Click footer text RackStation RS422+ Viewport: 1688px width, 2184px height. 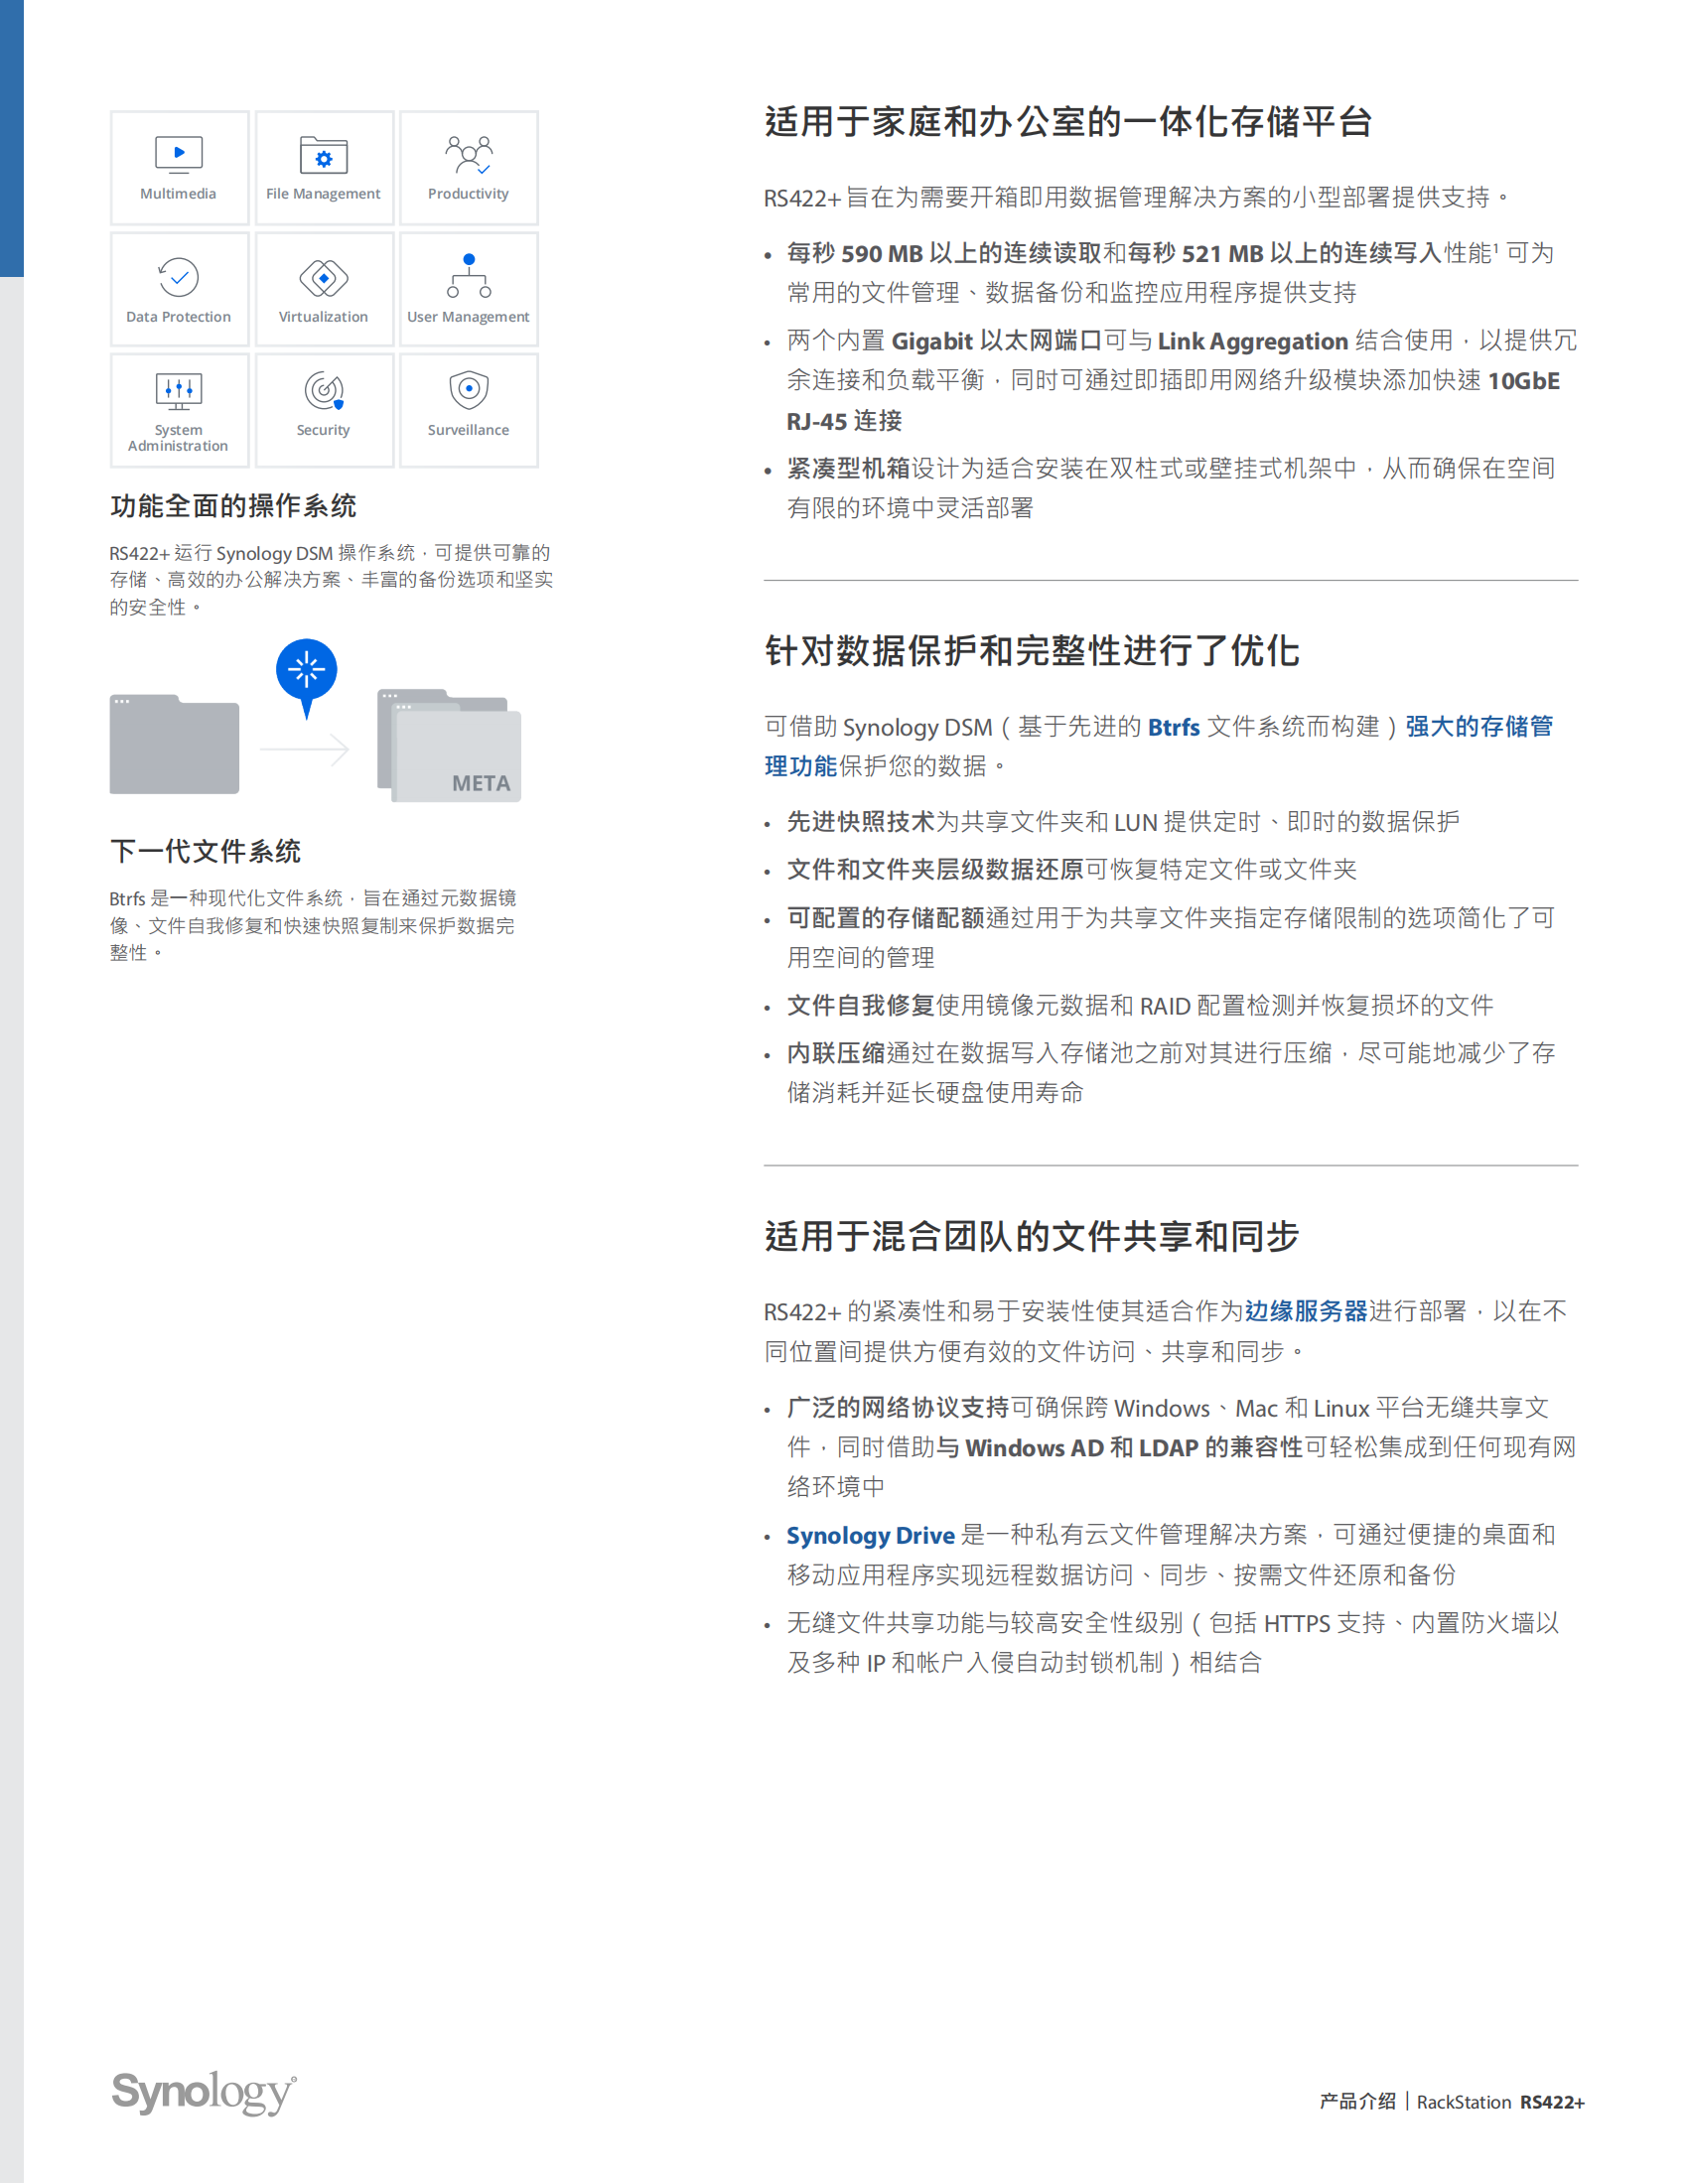point(1500,2102)
